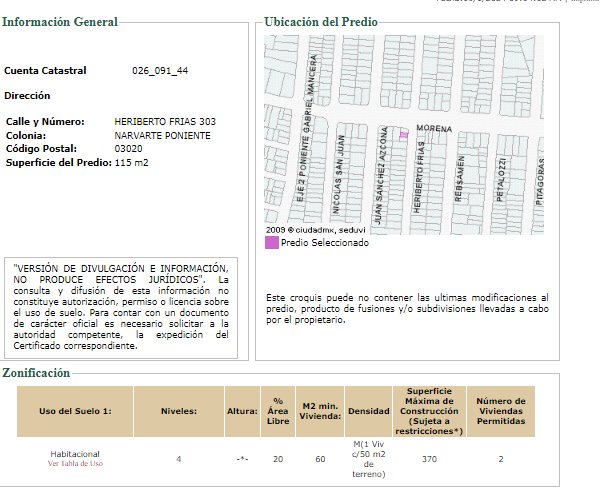
Task: Open the Ver Tabla de Uso link
Action: coord(75,463)
